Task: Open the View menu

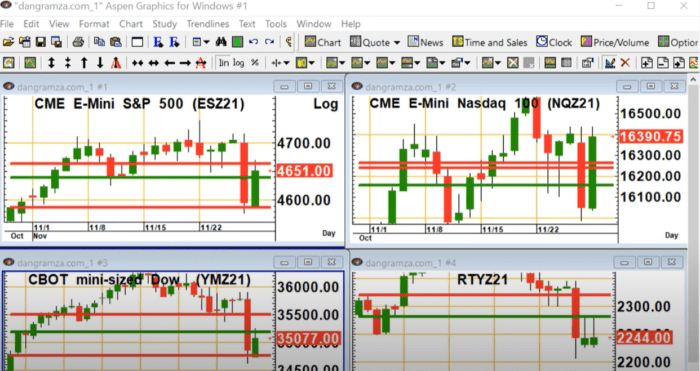Action: coord(59,24)
